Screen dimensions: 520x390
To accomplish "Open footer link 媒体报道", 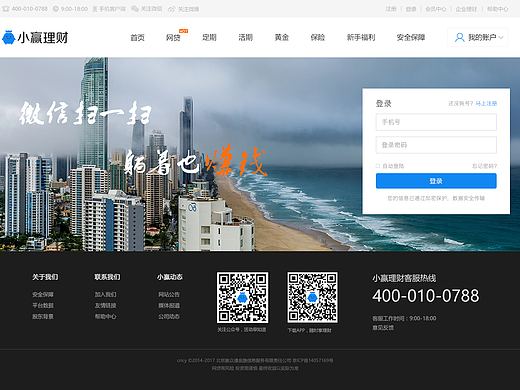I will tap(169, 305).
